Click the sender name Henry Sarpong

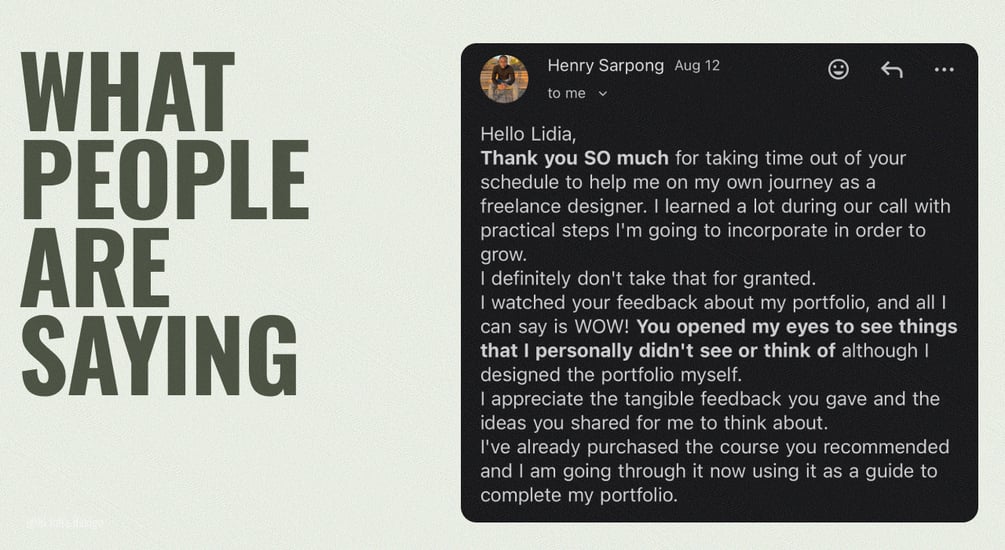tap(605, 66)
